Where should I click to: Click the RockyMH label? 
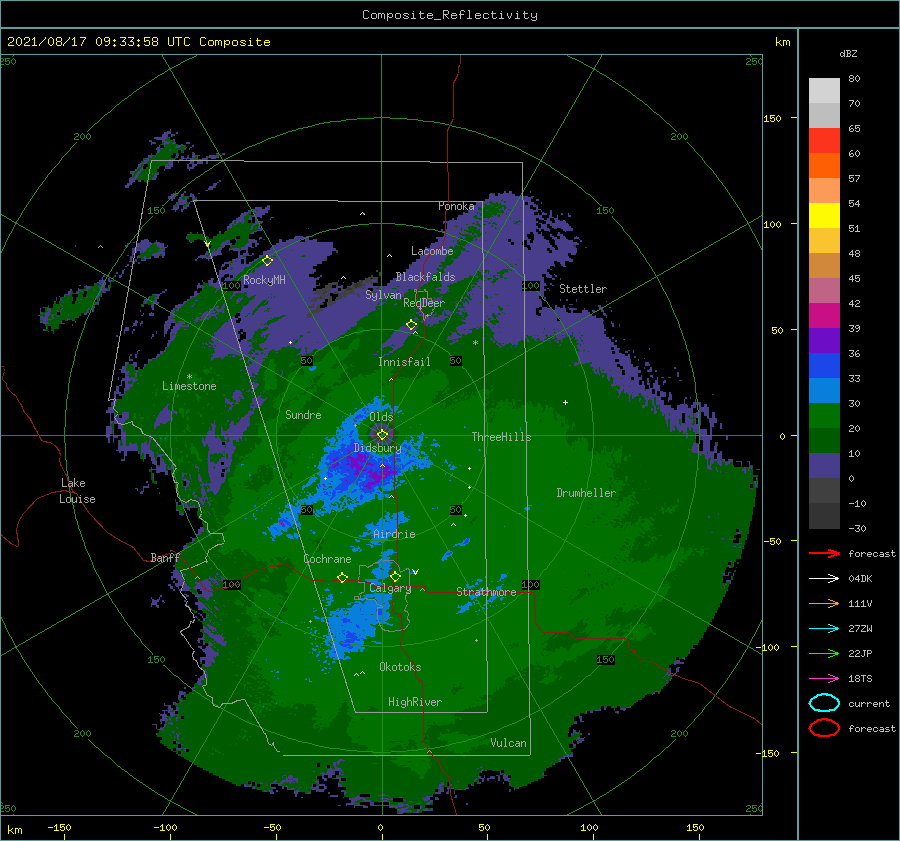pyautogui.click(x=264, y=280)
